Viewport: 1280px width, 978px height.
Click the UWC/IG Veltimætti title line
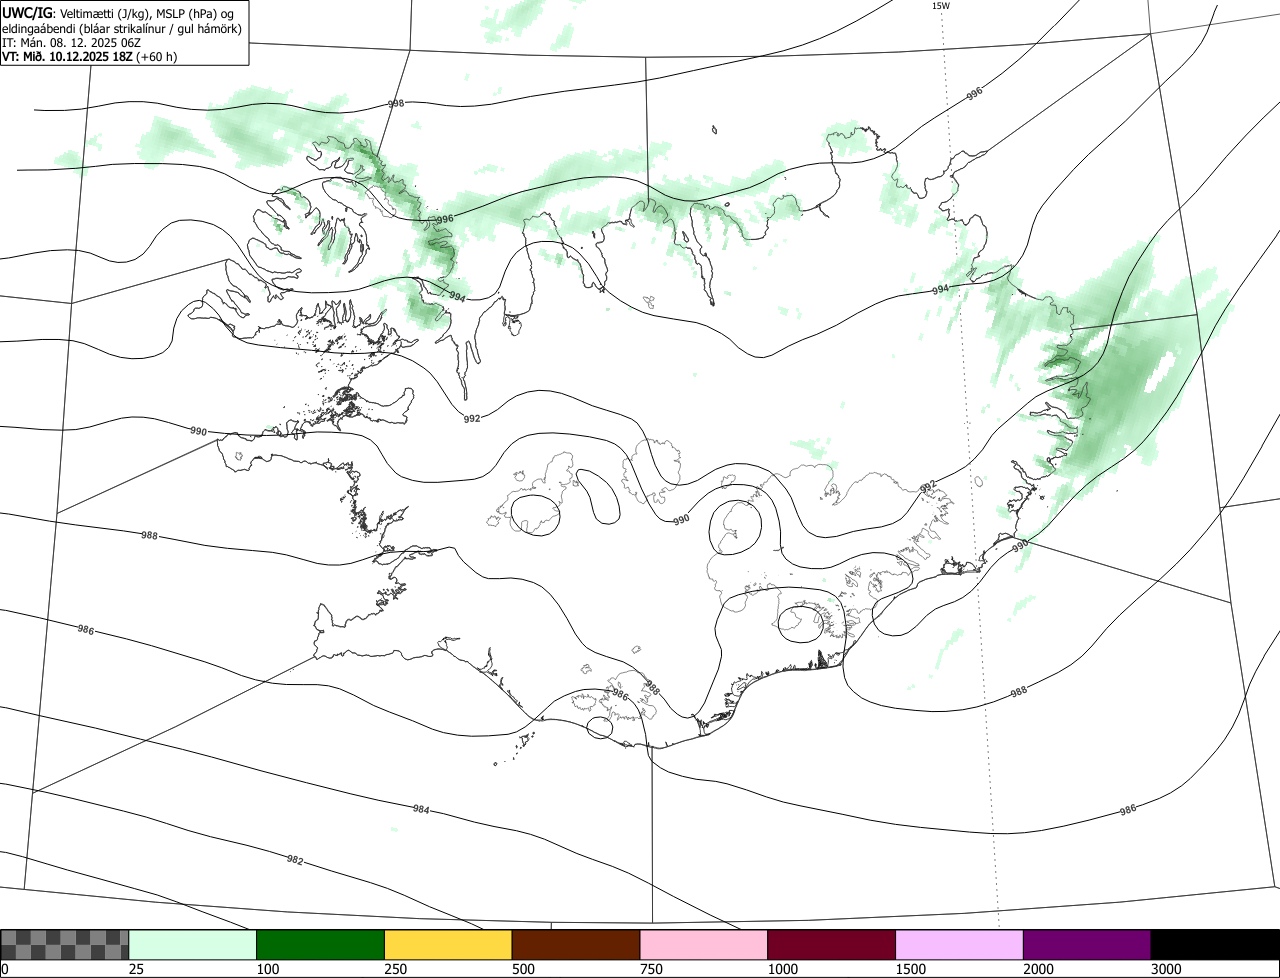(x=118, y=13)
